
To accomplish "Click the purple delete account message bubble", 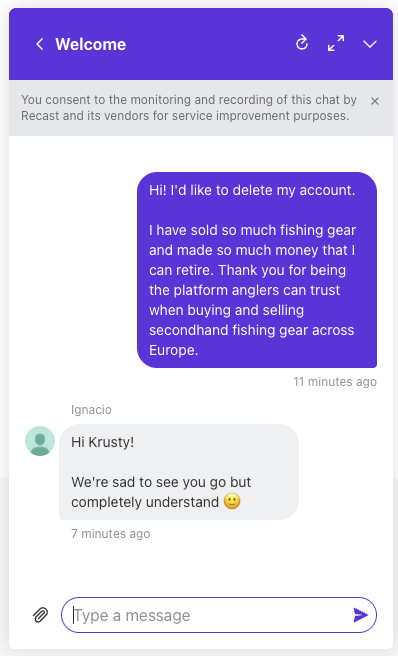I will pyautogui.click(x=257, y=270).
